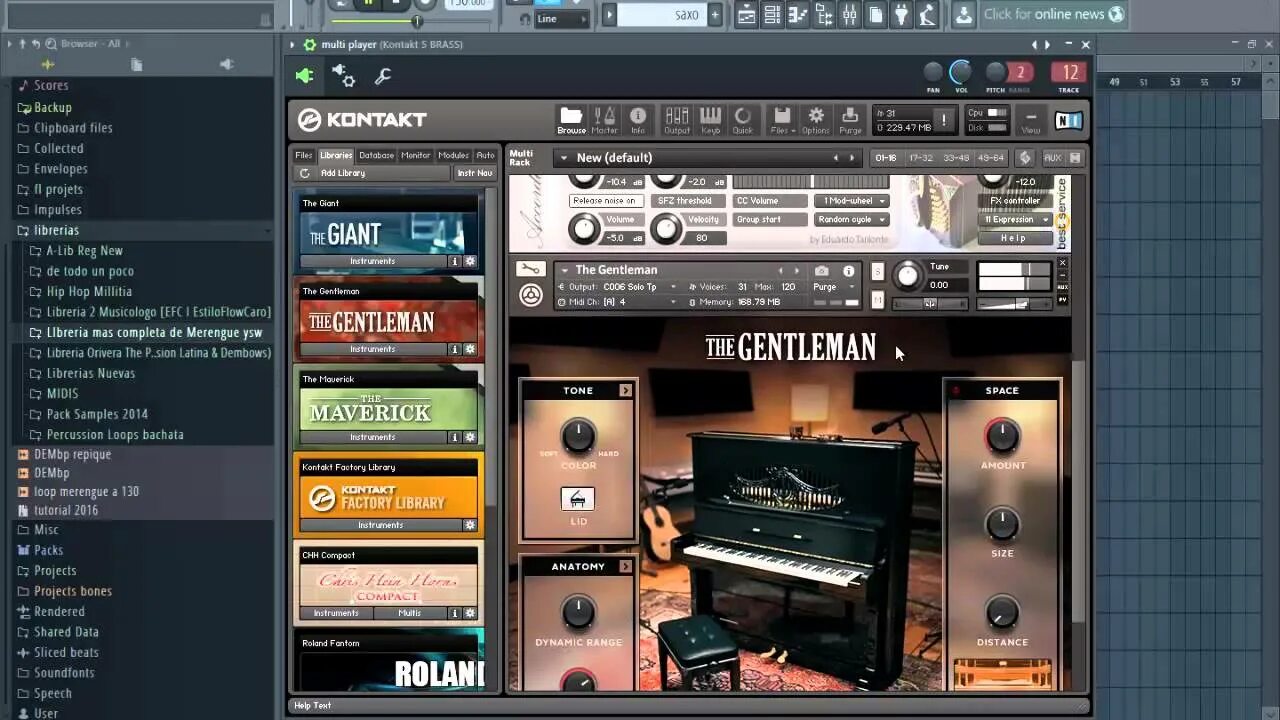Image resolution: width=1280 pixels, height=720 pixels.
Task: Open the Info pane icon
Action: pyautogui.click(x=638, y=120)
